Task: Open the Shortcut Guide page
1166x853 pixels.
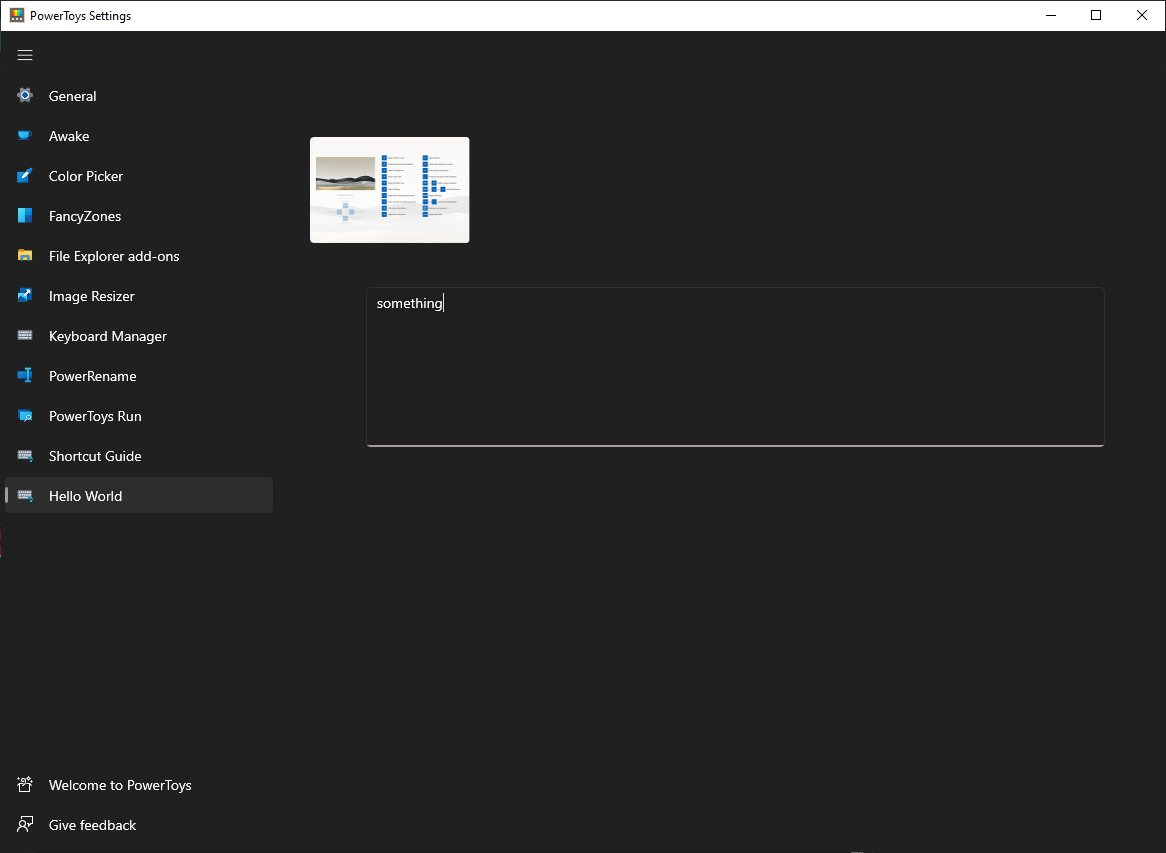Action: click(95, 456)
